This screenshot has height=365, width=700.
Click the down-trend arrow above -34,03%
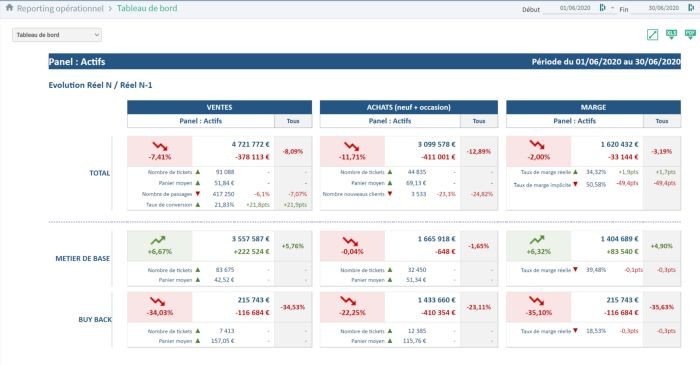[158, 301]
